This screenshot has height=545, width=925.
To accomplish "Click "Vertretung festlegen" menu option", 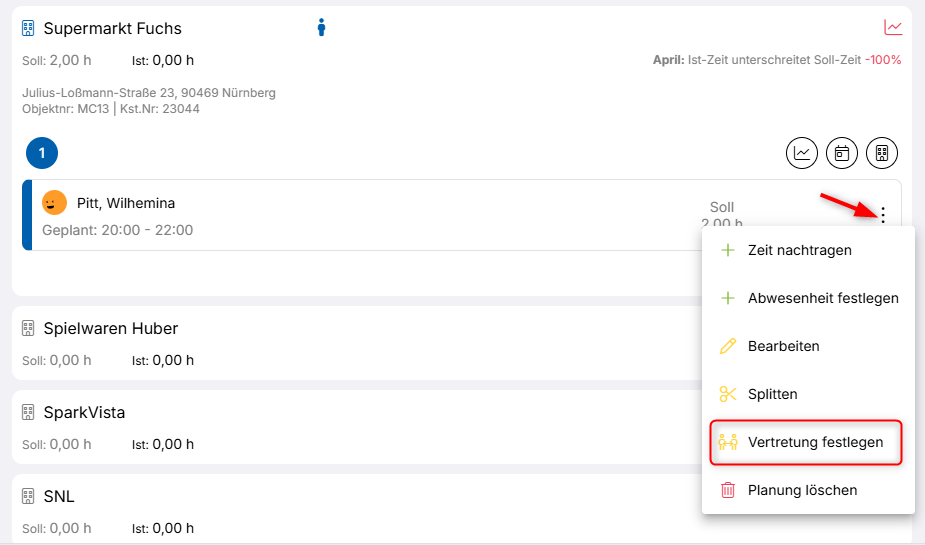I will 815,442.
